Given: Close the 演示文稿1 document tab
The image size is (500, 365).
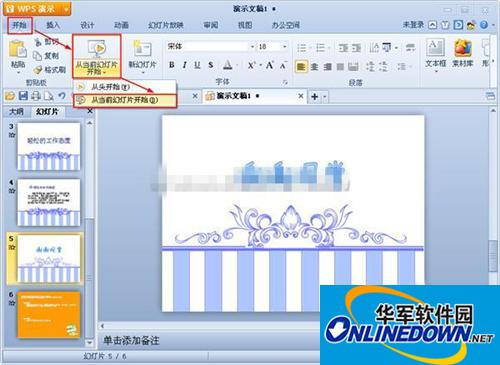Looking at the screenshot, I should (300, 96).
